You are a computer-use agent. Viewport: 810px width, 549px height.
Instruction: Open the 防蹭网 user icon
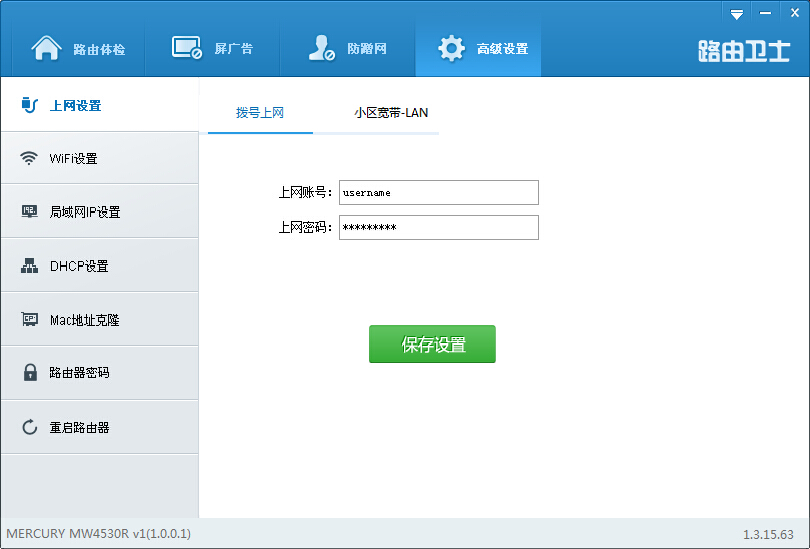pyautogui.click(x=321, y=48)
